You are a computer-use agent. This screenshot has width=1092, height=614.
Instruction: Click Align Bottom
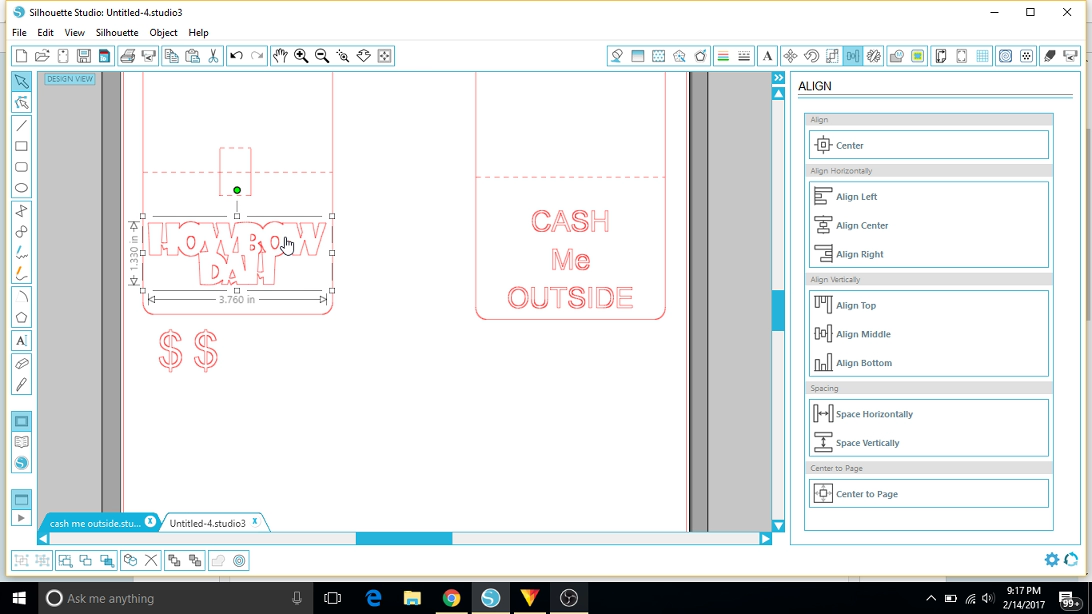pyautogui.click(x=928, y=363)
